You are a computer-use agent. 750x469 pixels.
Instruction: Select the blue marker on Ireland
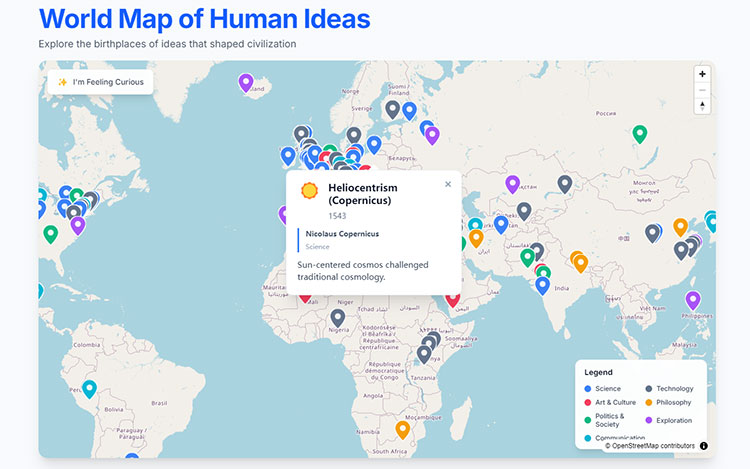pos(288,156)
